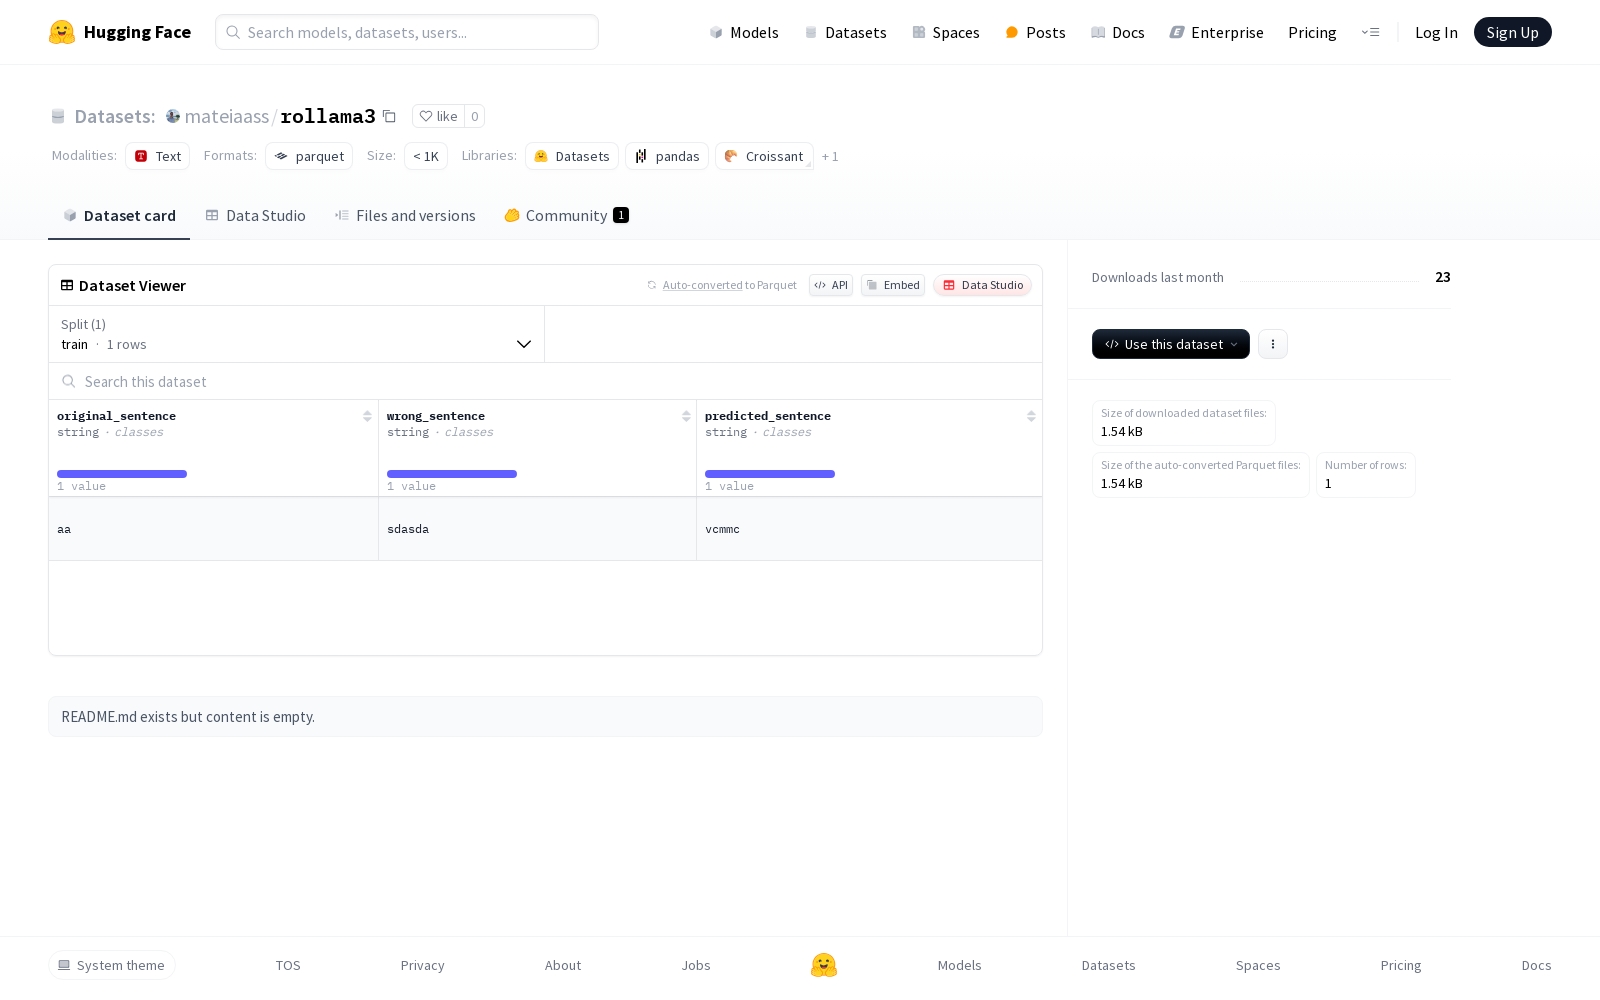Screen dimensions: 1600x1000
Task: Open the Privacy footer link
Action: click(x=422, y=965)
